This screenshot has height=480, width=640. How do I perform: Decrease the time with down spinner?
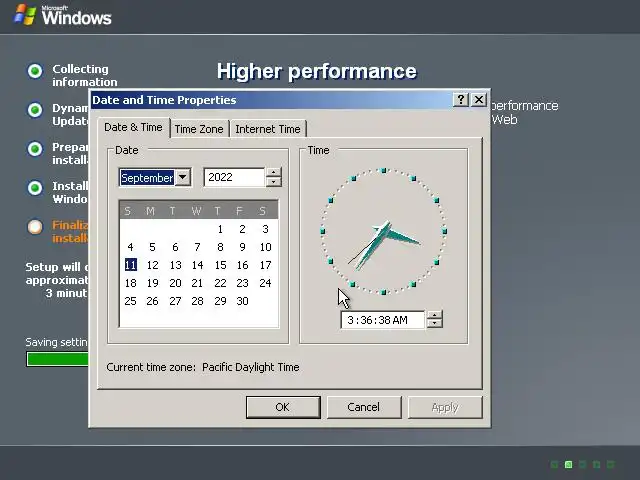[x=434, y=324]
